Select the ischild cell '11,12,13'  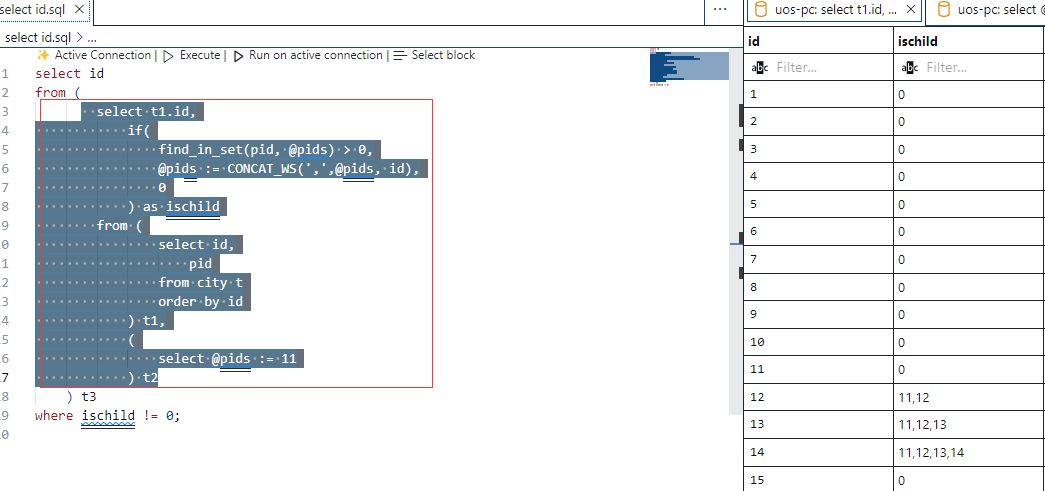(970, 424)
